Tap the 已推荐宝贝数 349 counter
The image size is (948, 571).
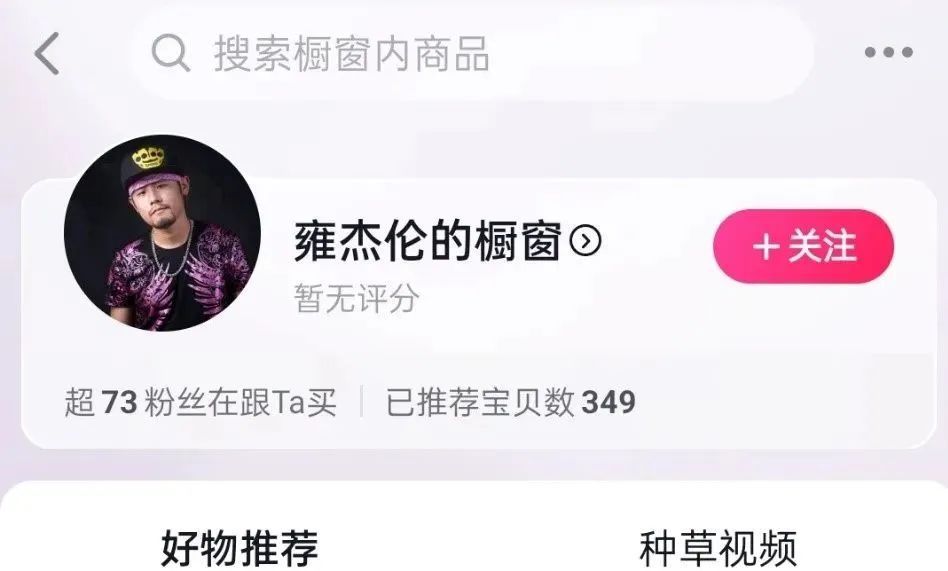(511, 402)
